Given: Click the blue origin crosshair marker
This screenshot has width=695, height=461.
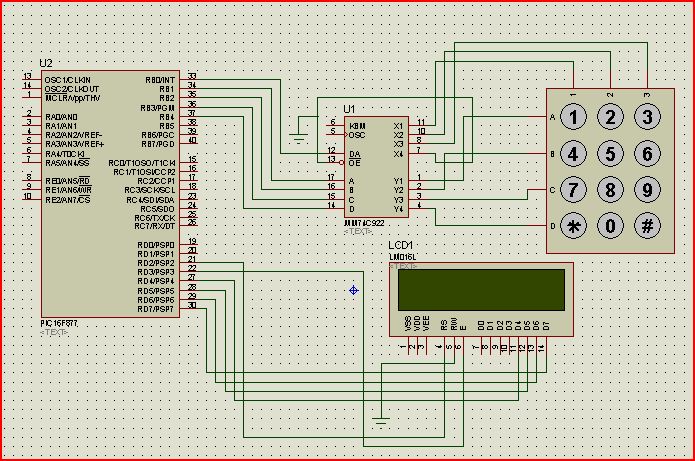Looking at the screenshot, I should click(353, 290).
